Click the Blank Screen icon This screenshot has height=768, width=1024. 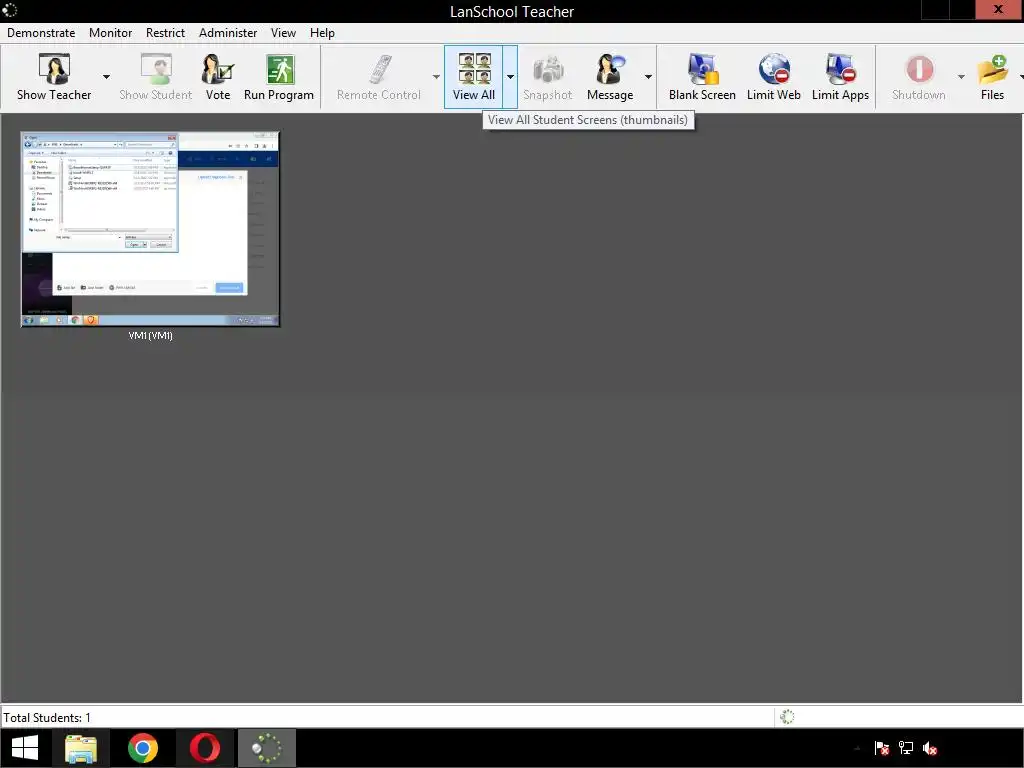[702, 77]
